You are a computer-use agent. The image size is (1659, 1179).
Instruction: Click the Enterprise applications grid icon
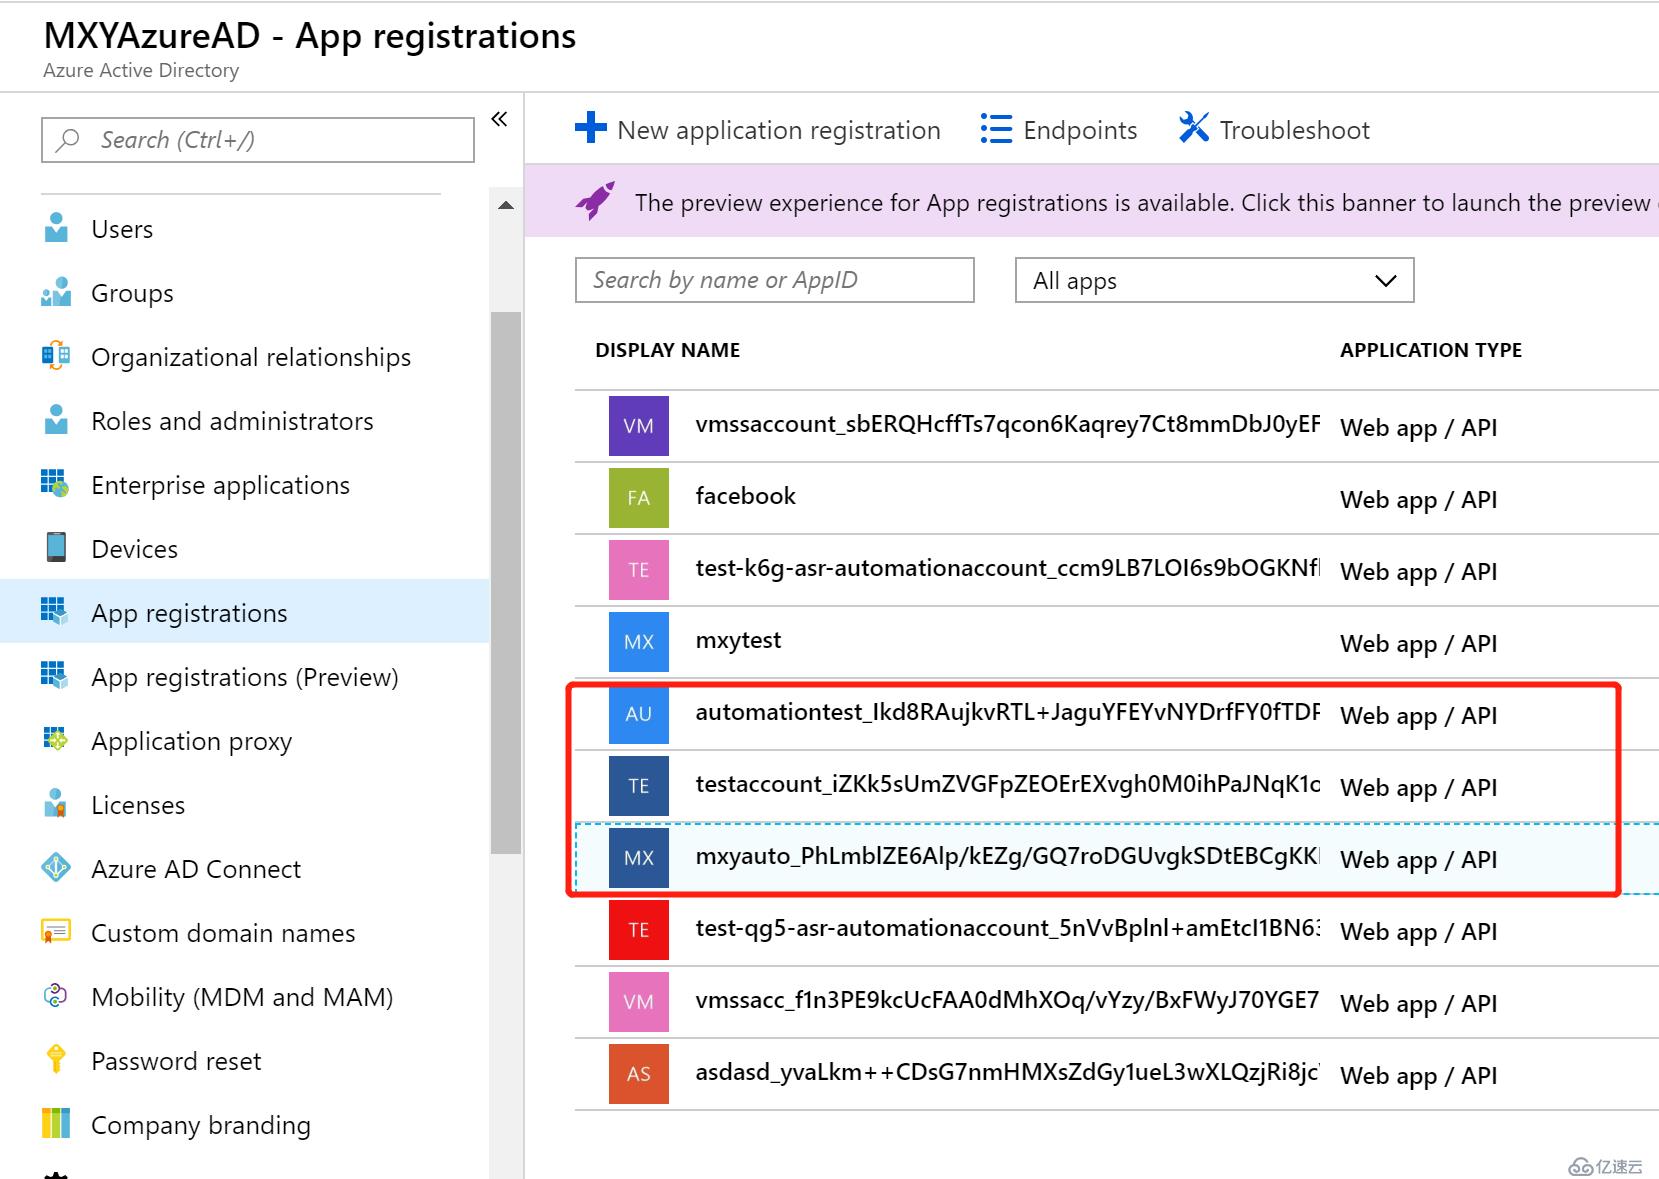coord(55,483)
